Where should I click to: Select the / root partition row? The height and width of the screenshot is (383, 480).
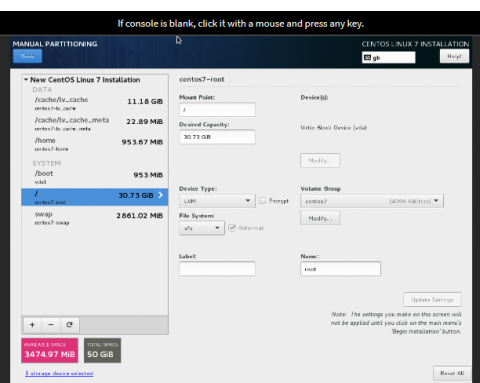[x=95, y=197]
